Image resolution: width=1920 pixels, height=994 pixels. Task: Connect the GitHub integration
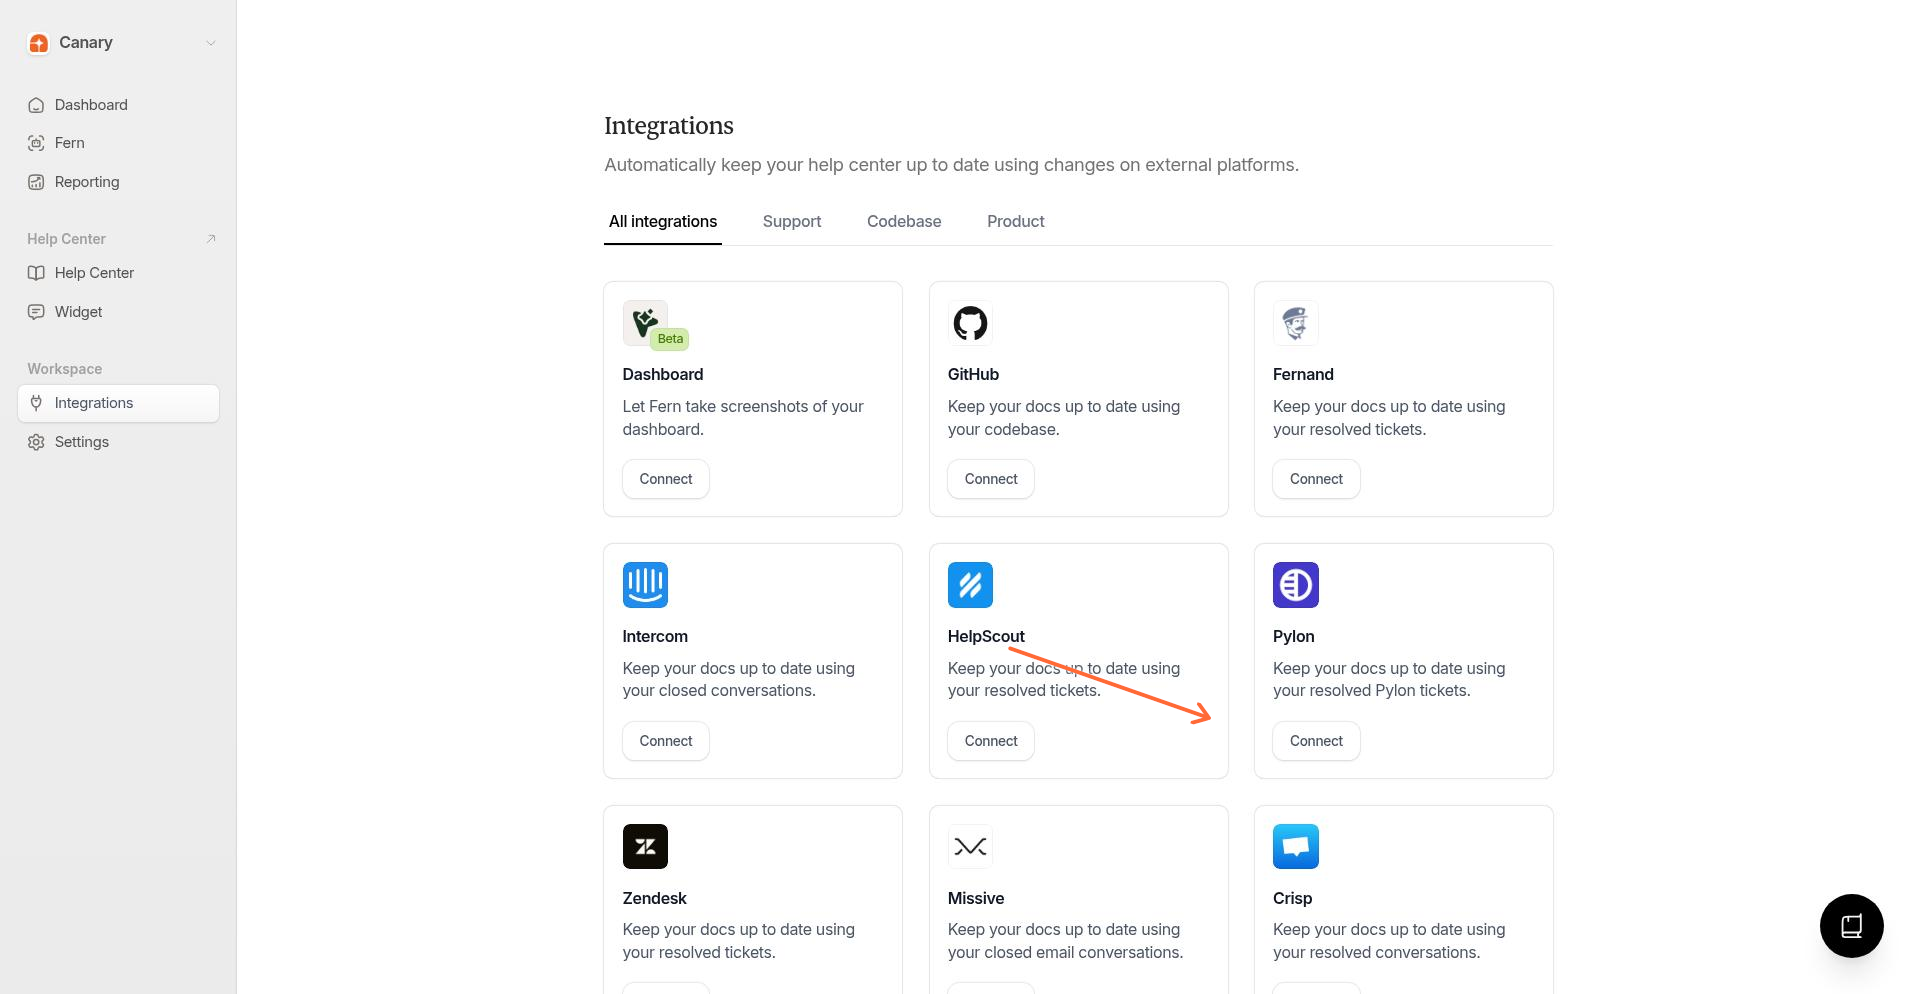pos(990,478)
